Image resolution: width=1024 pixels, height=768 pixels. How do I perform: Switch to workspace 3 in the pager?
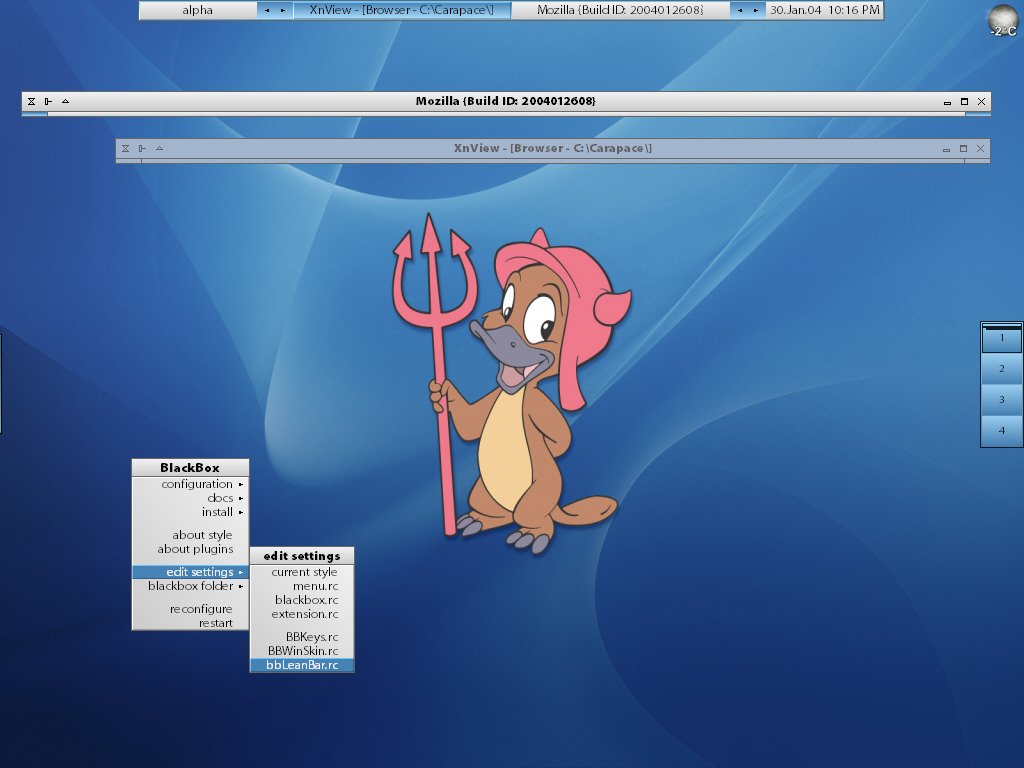click(1001, 399)
